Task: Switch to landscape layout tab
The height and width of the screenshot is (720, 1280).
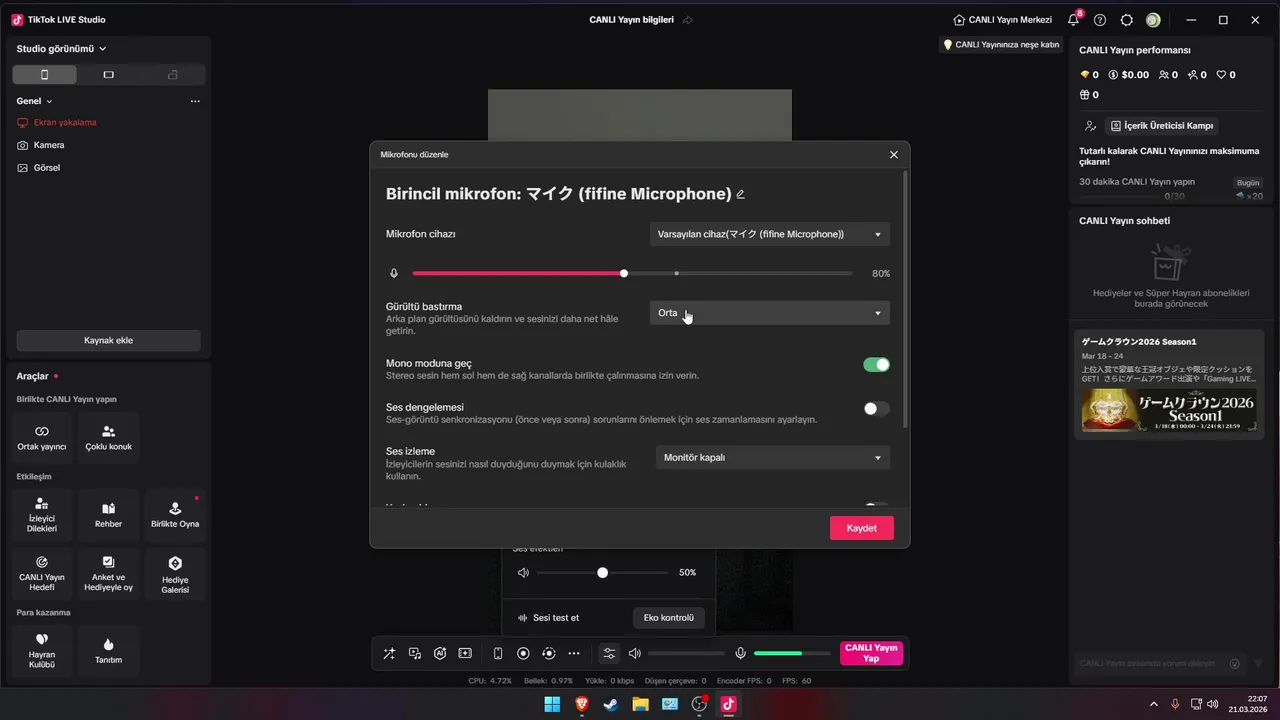Action: (x=108, y=75)
